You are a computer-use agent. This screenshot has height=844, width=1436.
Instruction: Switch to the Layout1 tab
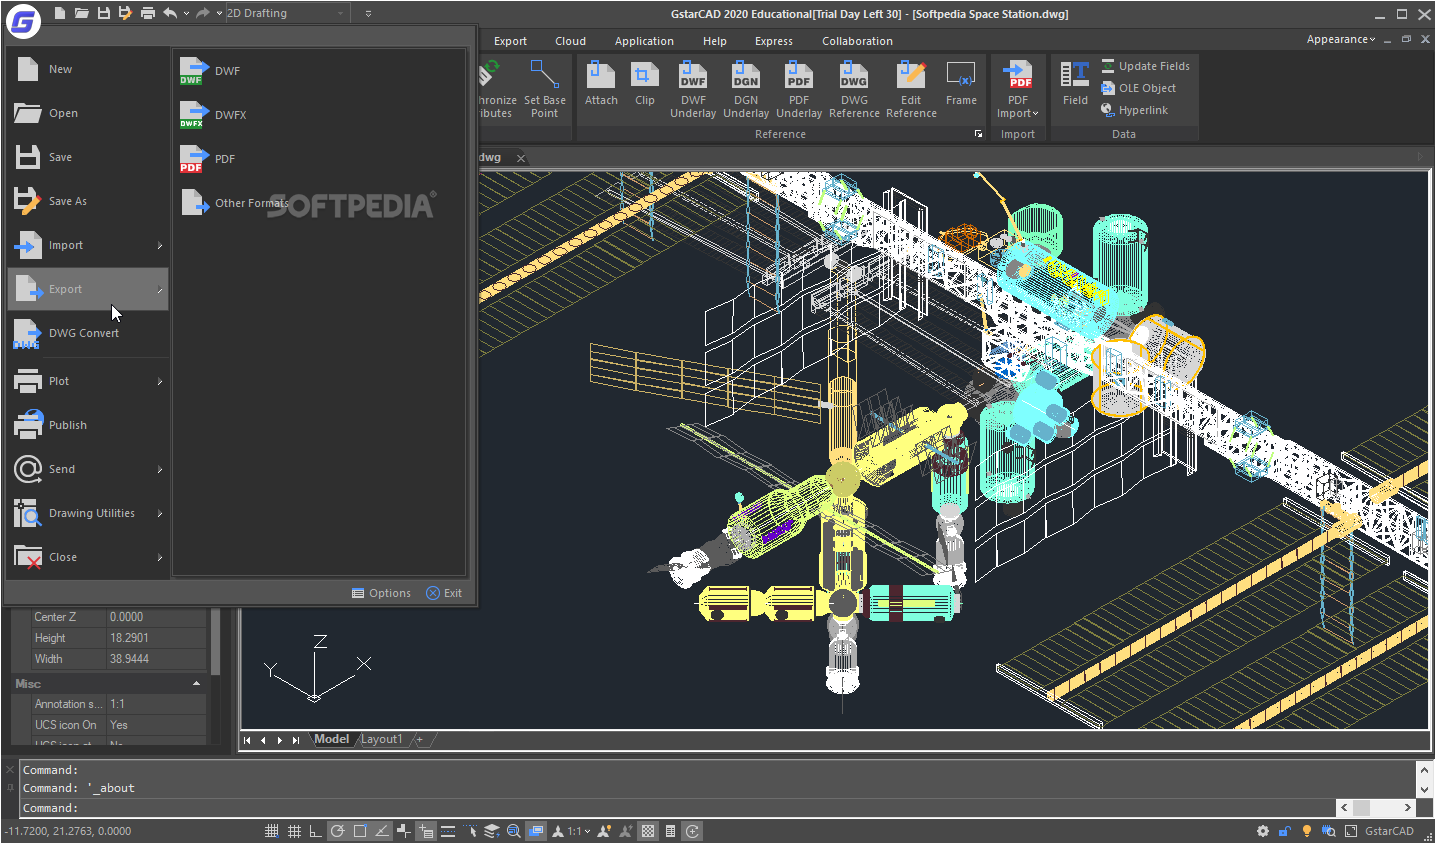coord(381,740)
